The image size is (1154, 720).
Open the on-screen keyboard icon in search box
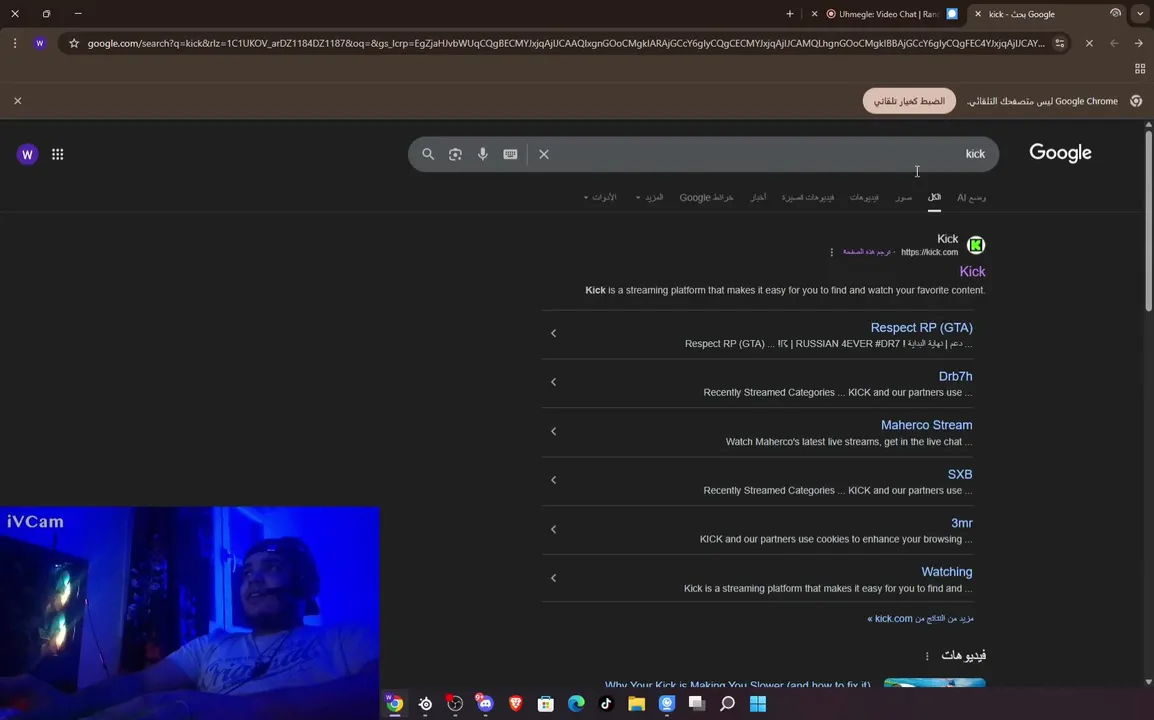tap(510, 154)
